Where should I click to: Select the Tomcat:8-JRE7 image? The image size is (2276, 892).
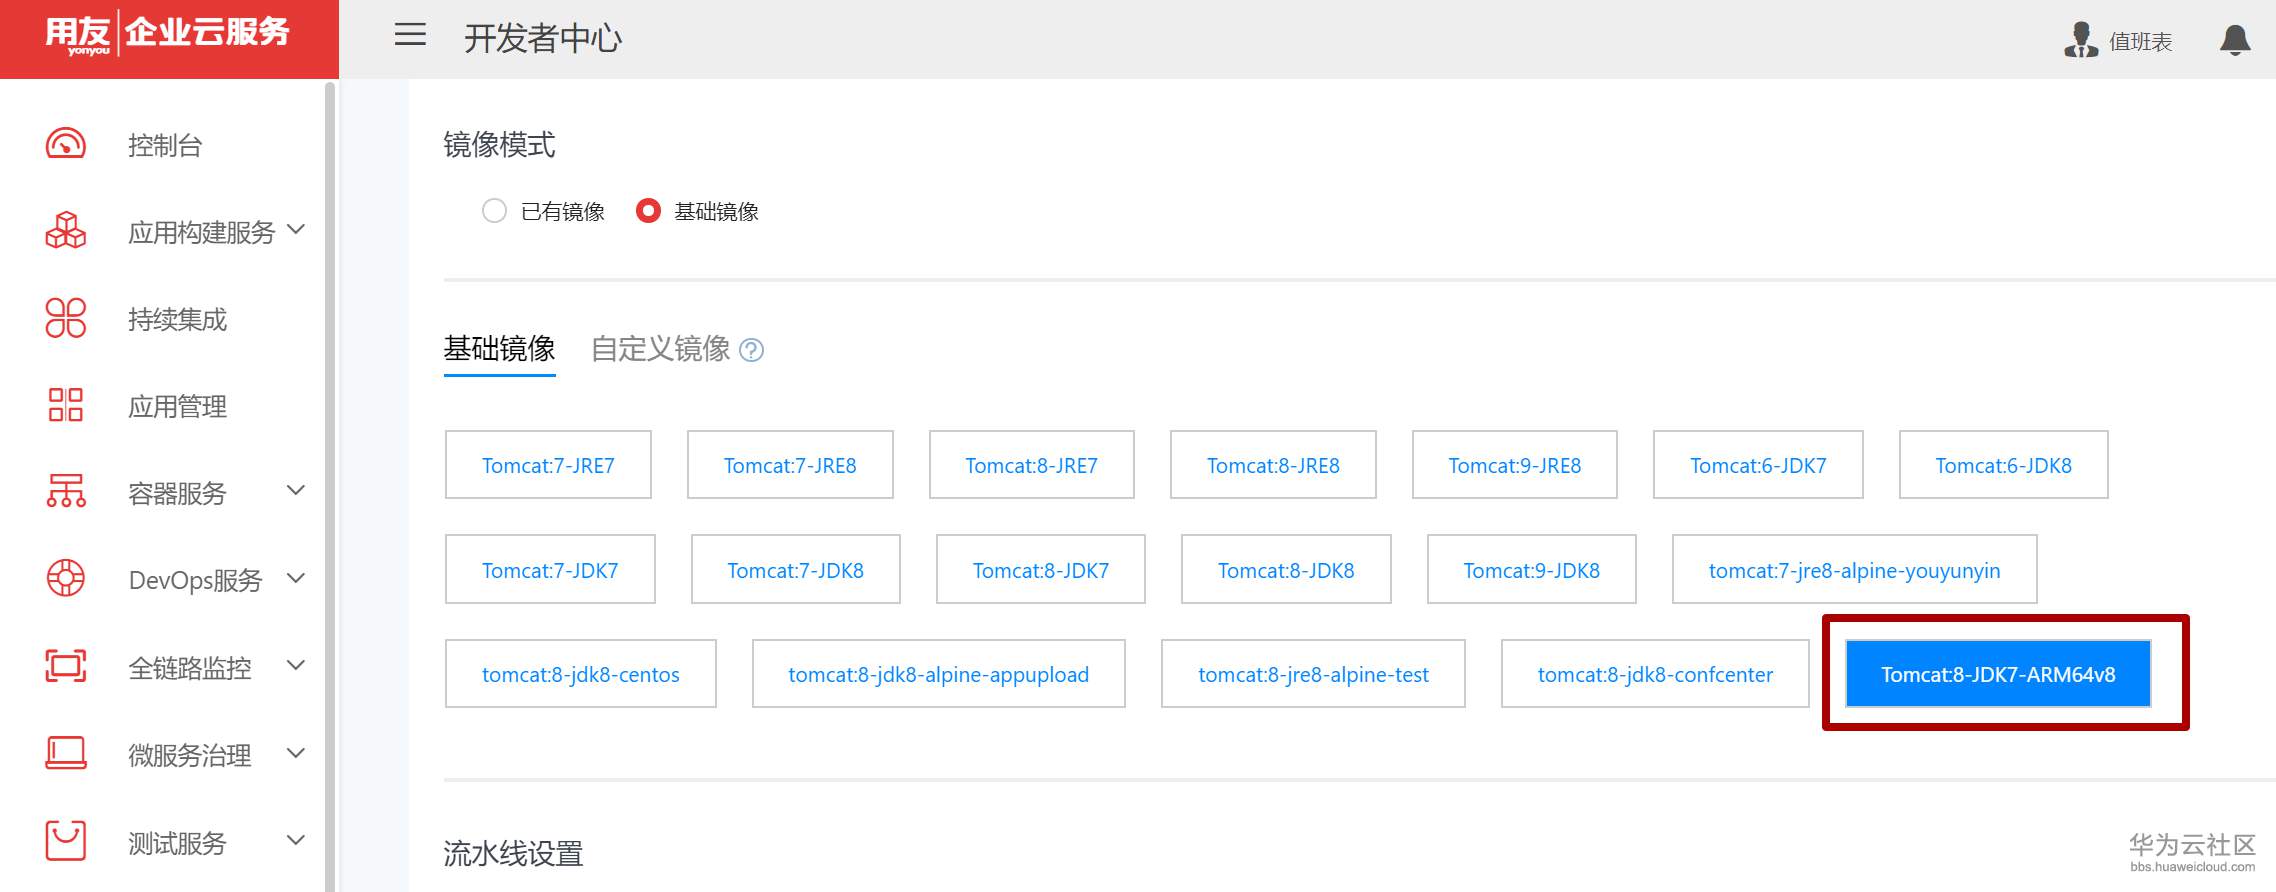point(1032,465)
